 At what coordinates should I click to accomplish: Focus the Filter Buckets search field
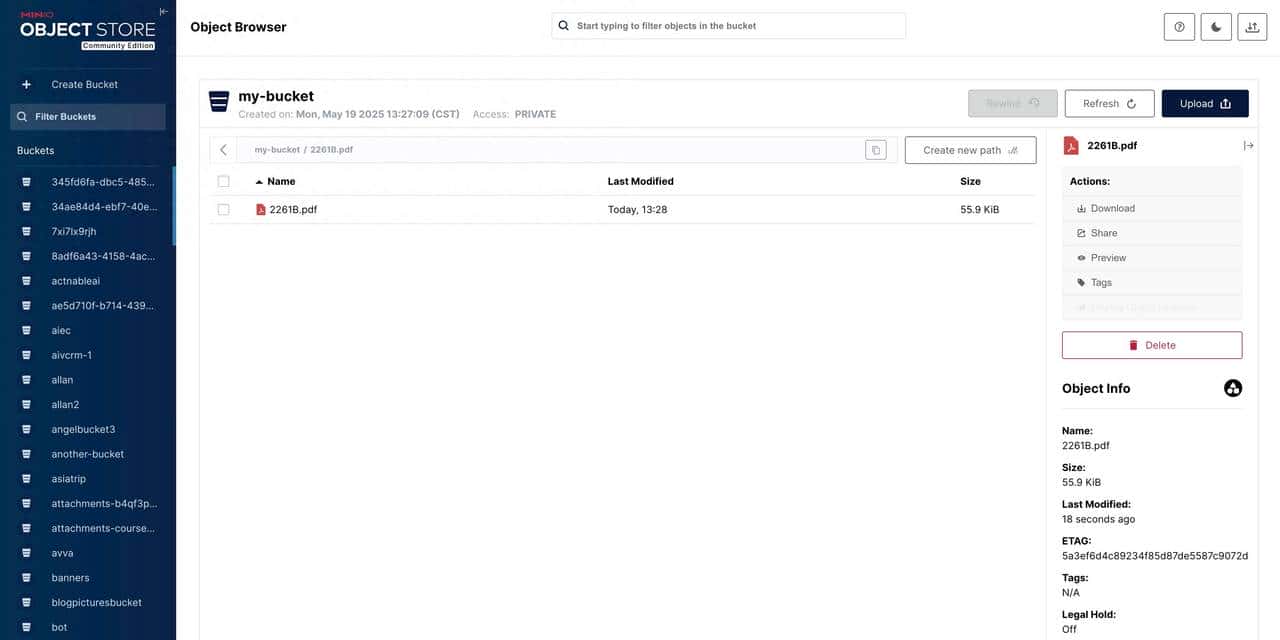[x=88, y=117]
